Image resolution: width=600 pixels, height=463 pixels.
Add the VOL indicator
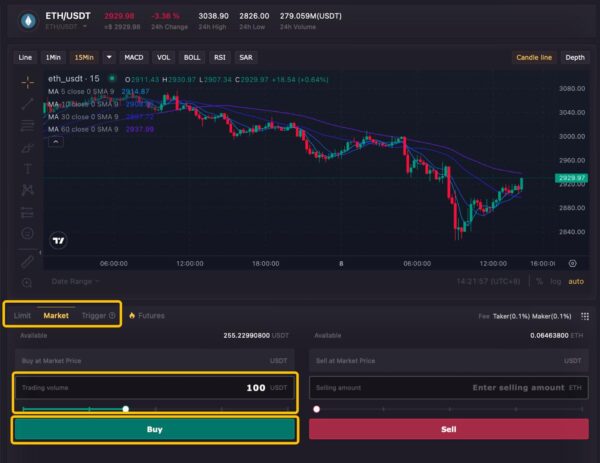(x=163, y=57)
